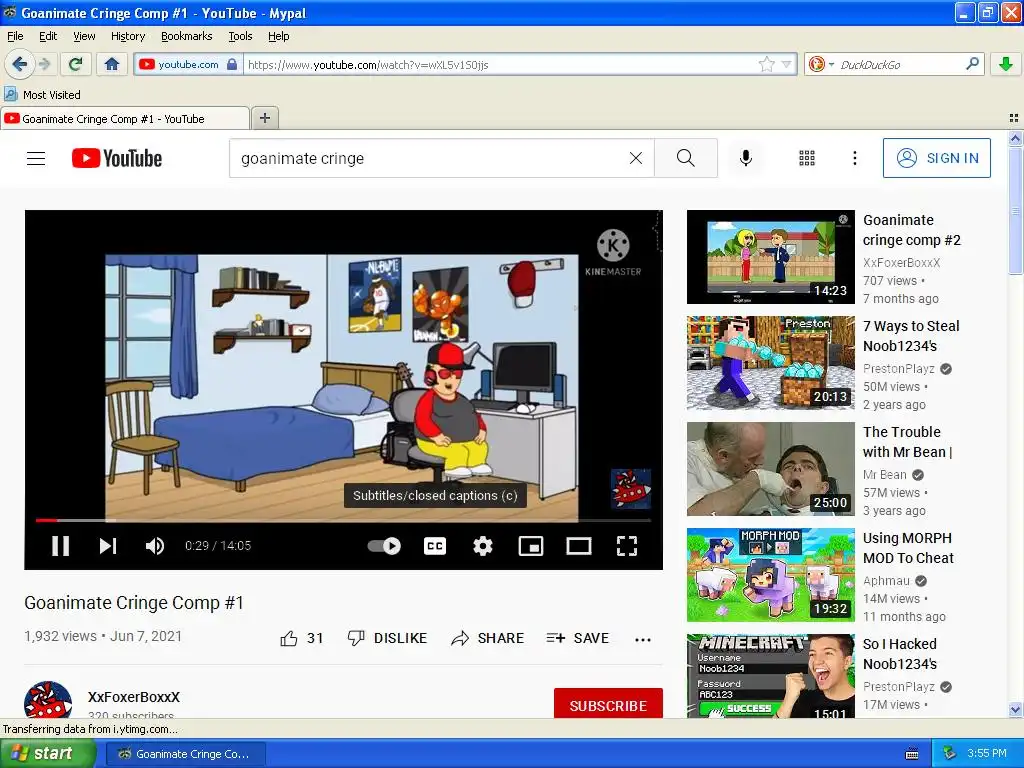Enter full screen mode
This screenshot has height=768, width=1024.
coord(627,545)
